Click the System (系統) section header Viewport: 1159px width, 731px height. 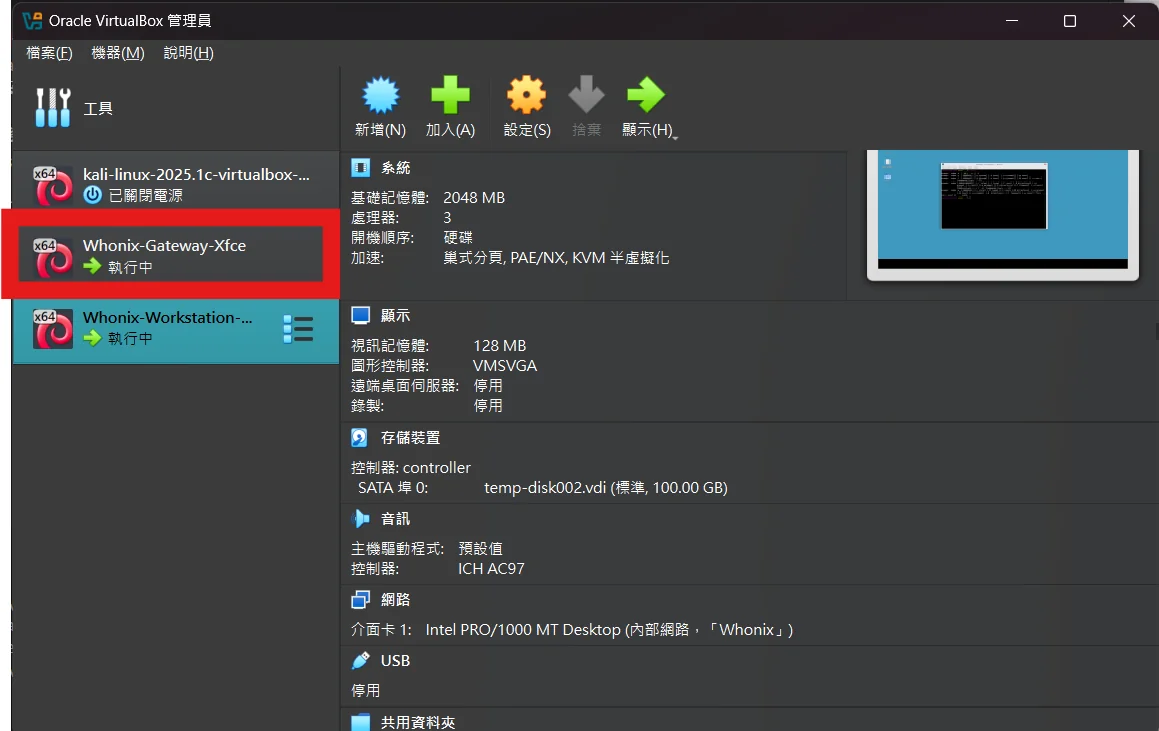[x=395, y=168]
